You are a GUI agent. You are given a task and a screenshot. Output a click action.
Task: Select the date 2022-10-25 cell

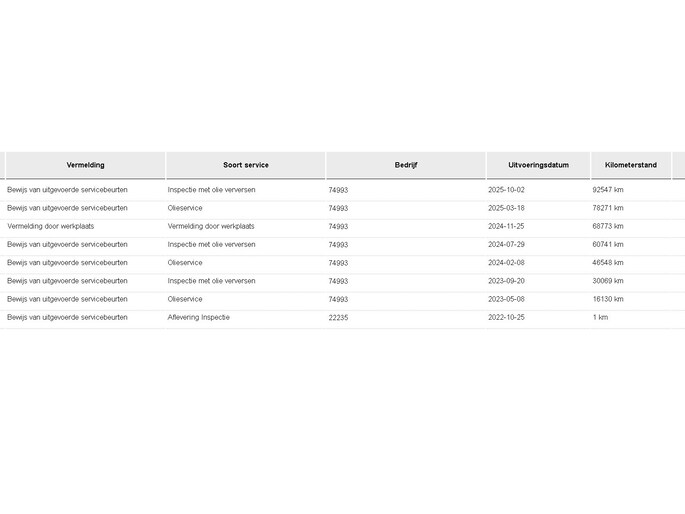(x=506, y=317)
